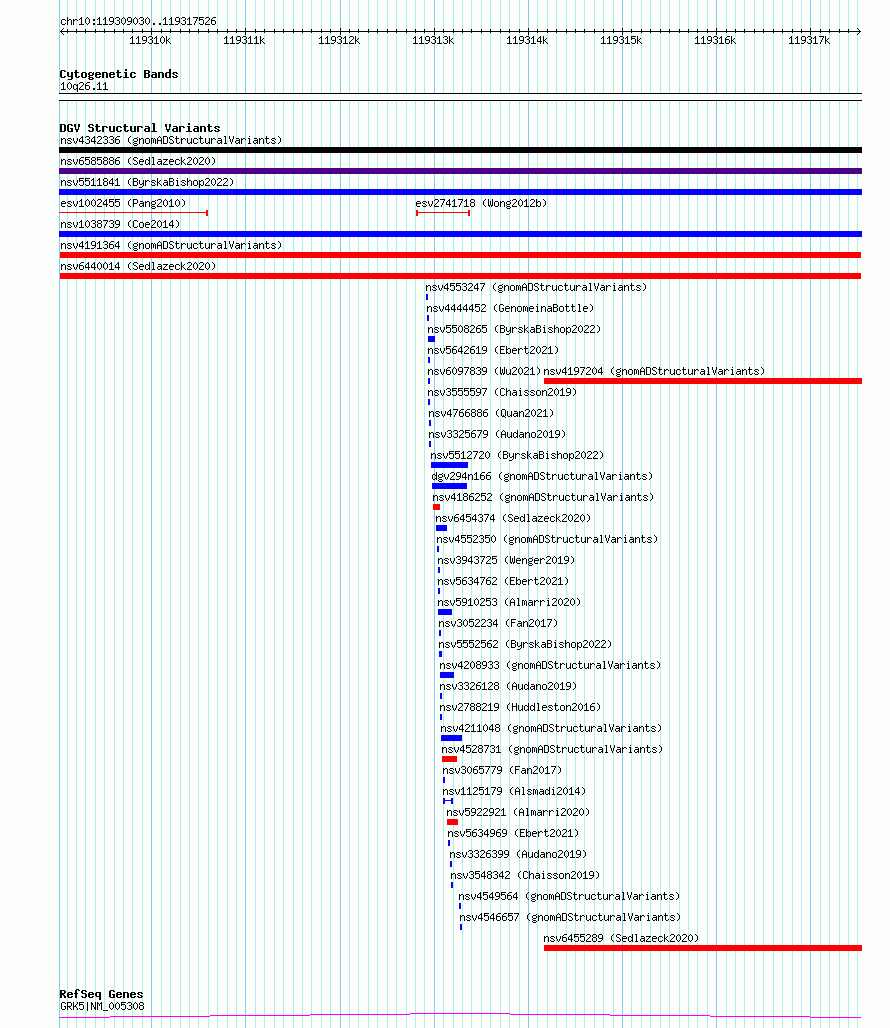The width and height of the screenshot is (890, 1028).
Task: Click nsv5634762 Ebert2021 label
Action: coord(503,581)
